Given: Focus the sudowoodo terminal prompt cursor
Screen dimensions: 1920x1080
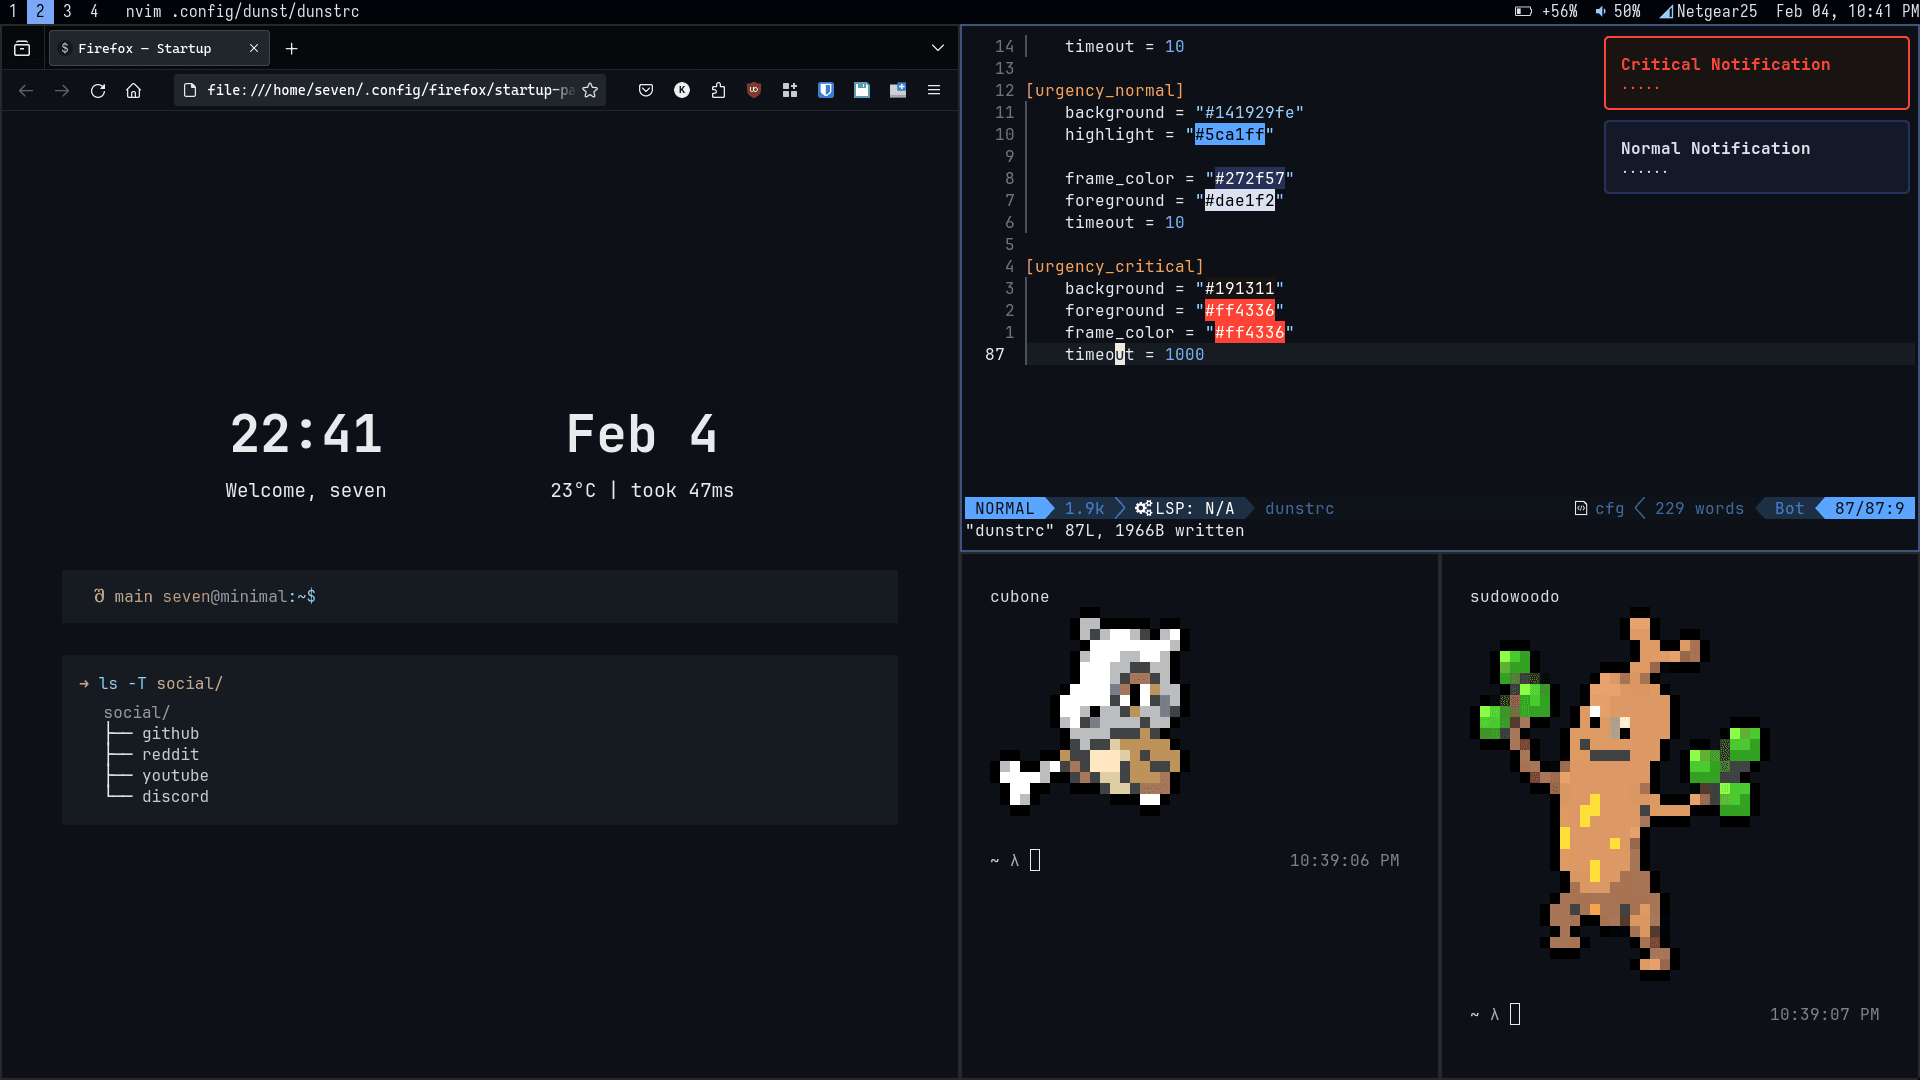Looking at the screenshot, I should click(x=1515, y=1015).
